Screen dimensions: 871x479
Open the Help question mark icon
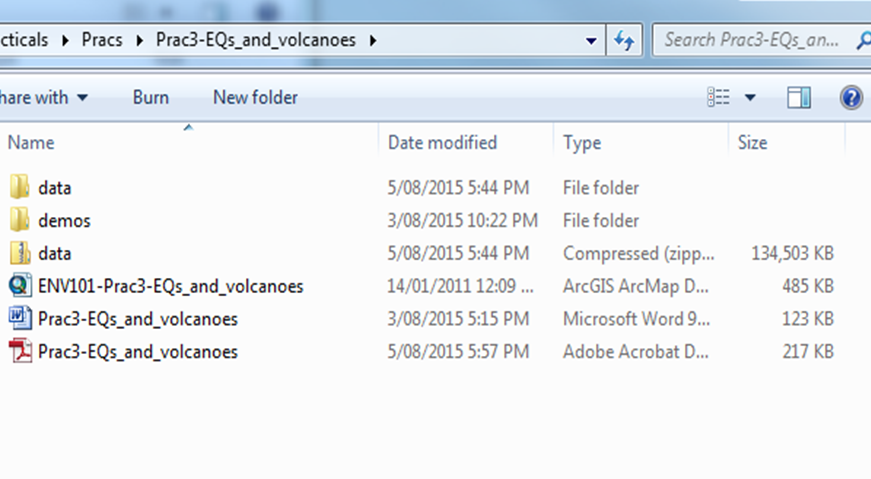pos(851,98)
